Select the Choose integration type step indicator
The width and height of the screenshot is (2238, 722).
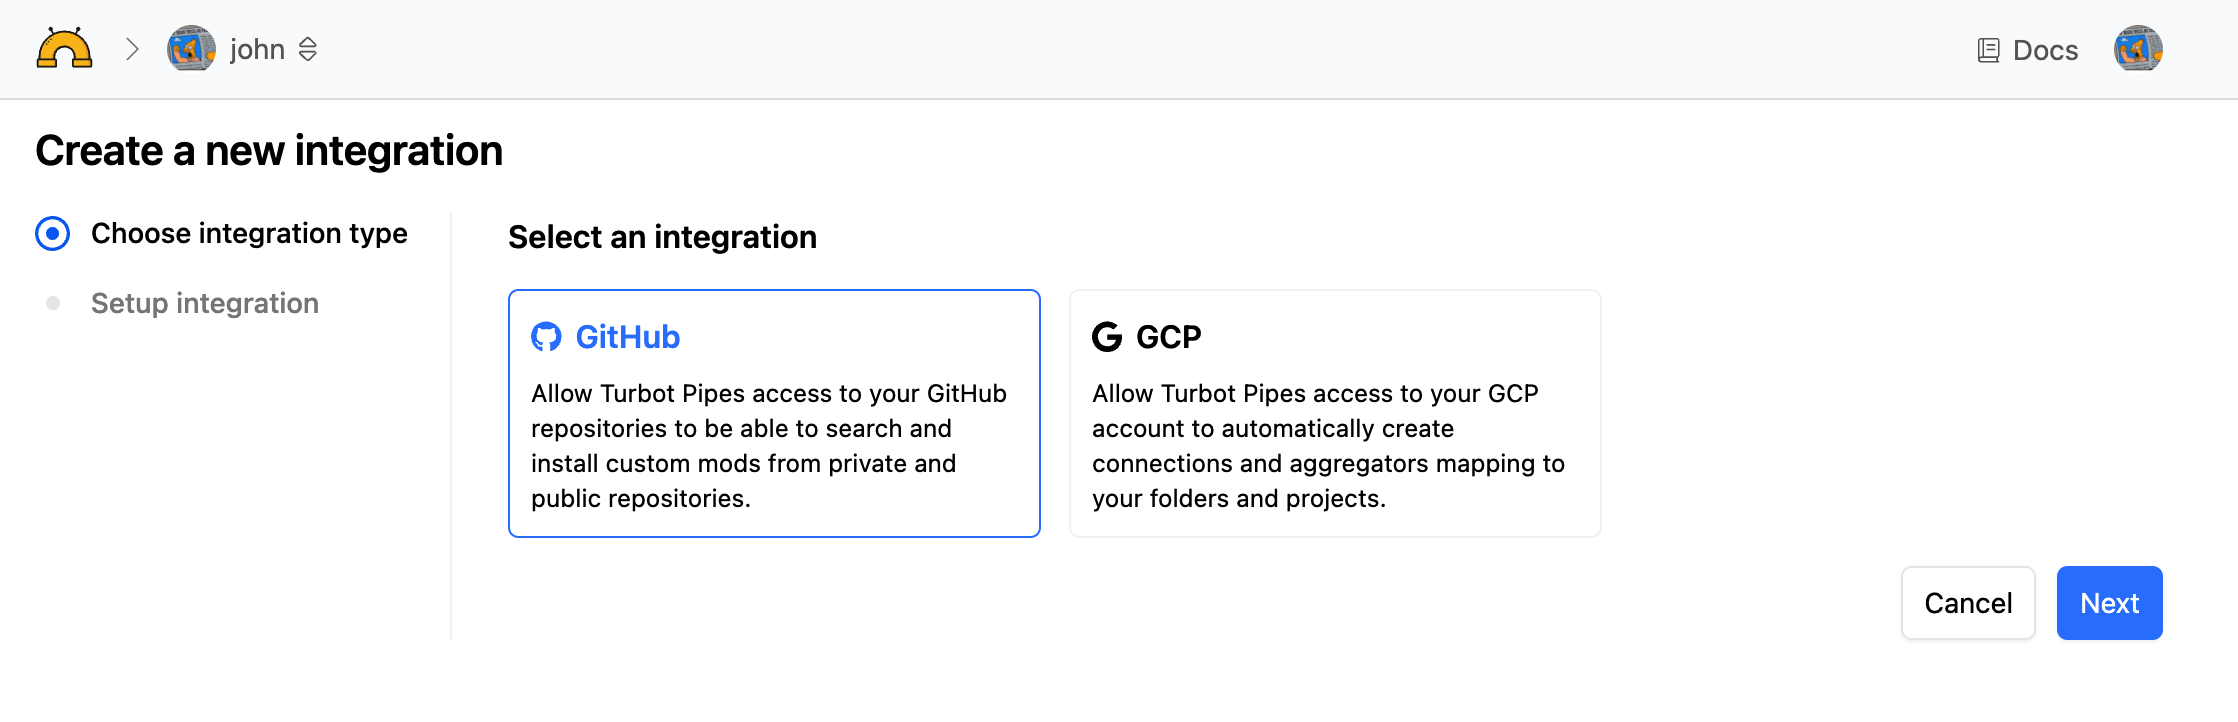coord(53,234)
